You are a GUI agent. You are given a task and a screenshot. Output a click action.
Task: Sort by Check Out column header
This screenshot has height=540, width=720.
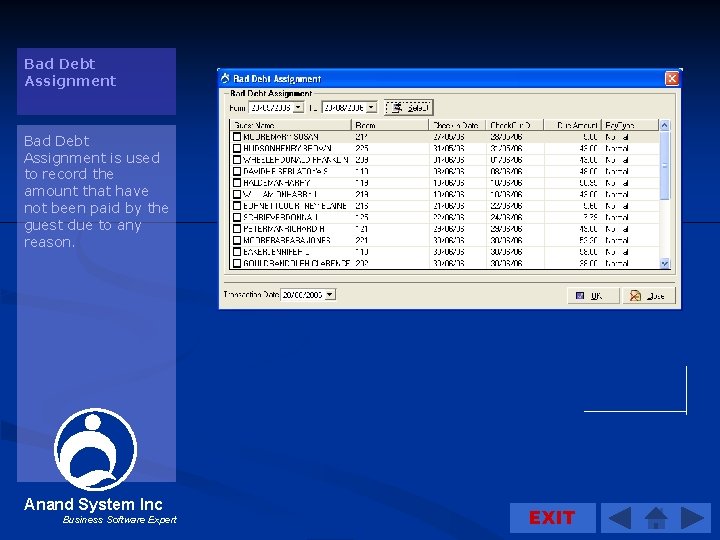pyautogui.click(x=515, y=125)
